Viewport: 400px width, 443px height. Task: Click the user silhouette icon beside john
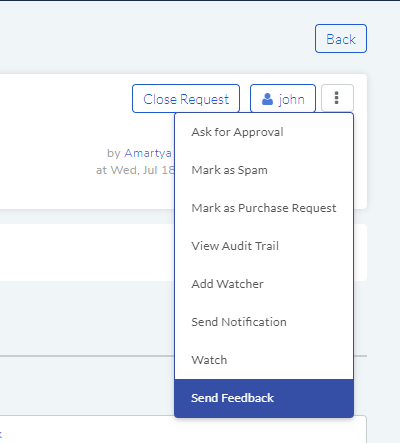(267, 99)
